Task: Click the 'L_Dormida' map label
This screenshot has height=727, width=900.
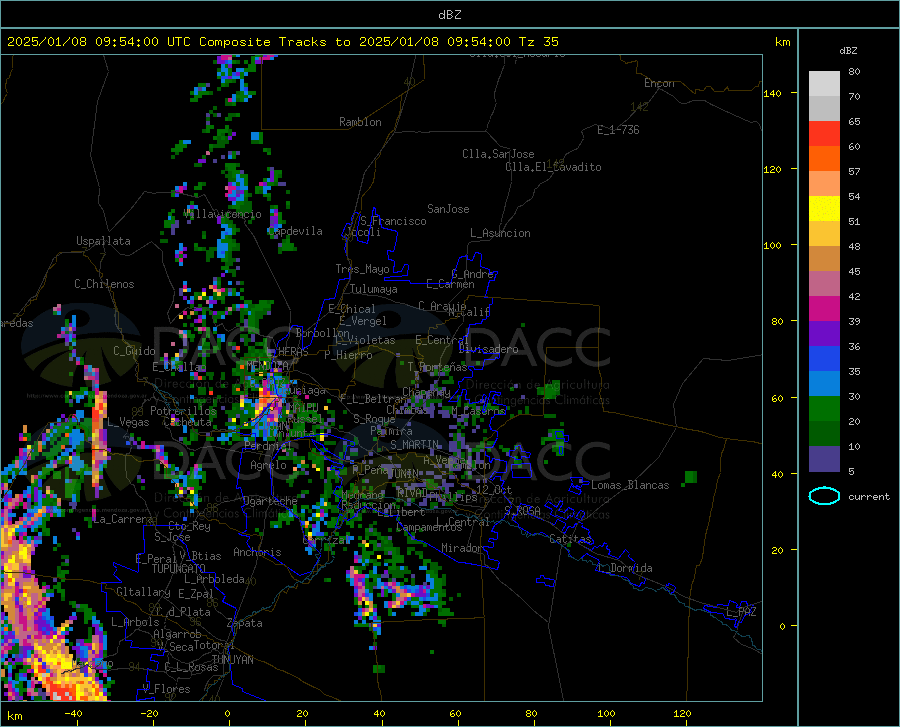Action: coord(625,568)
